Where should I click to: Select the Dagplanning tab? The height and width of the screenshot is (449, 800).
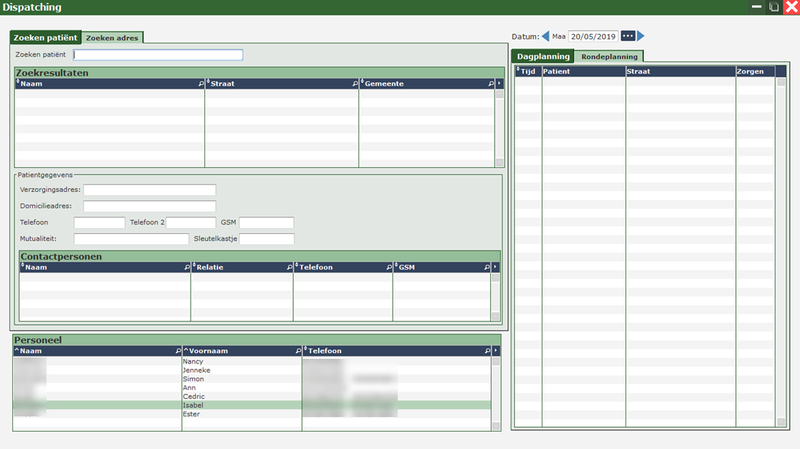click(542, 56)
